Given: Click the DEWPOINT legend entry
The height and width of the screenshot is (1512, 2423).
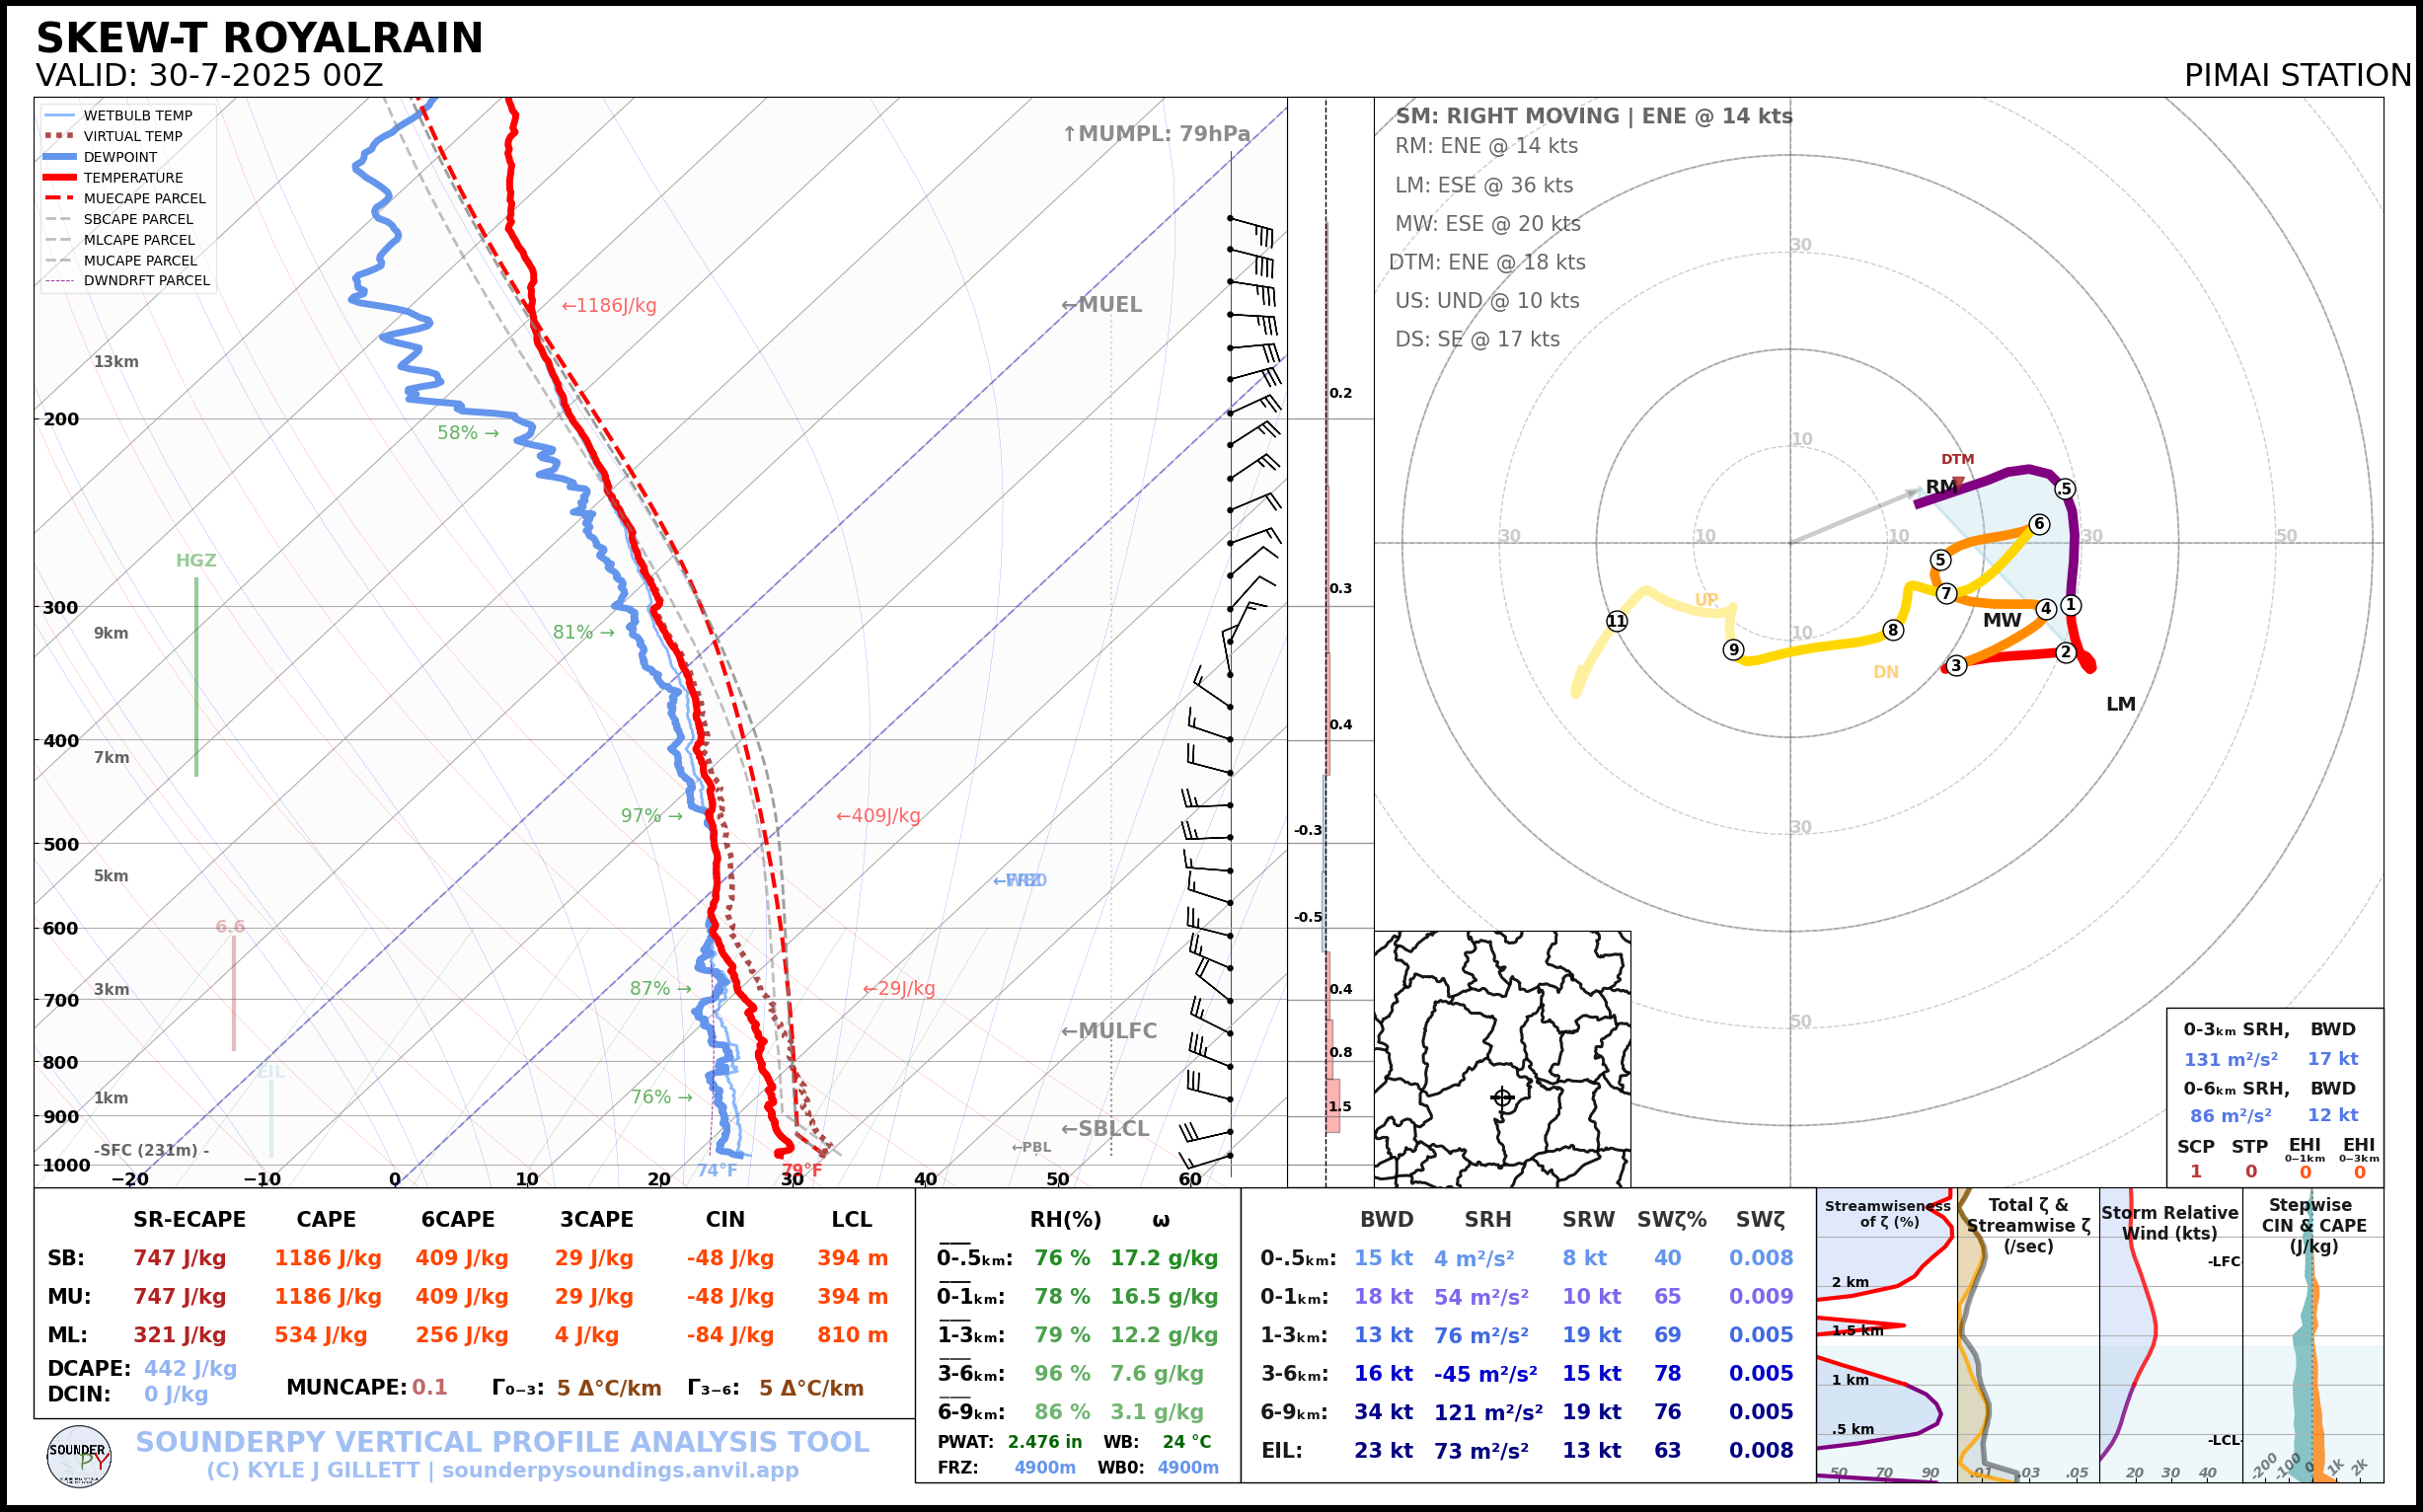Looking at the screenshot, I should tap(120, 157).
